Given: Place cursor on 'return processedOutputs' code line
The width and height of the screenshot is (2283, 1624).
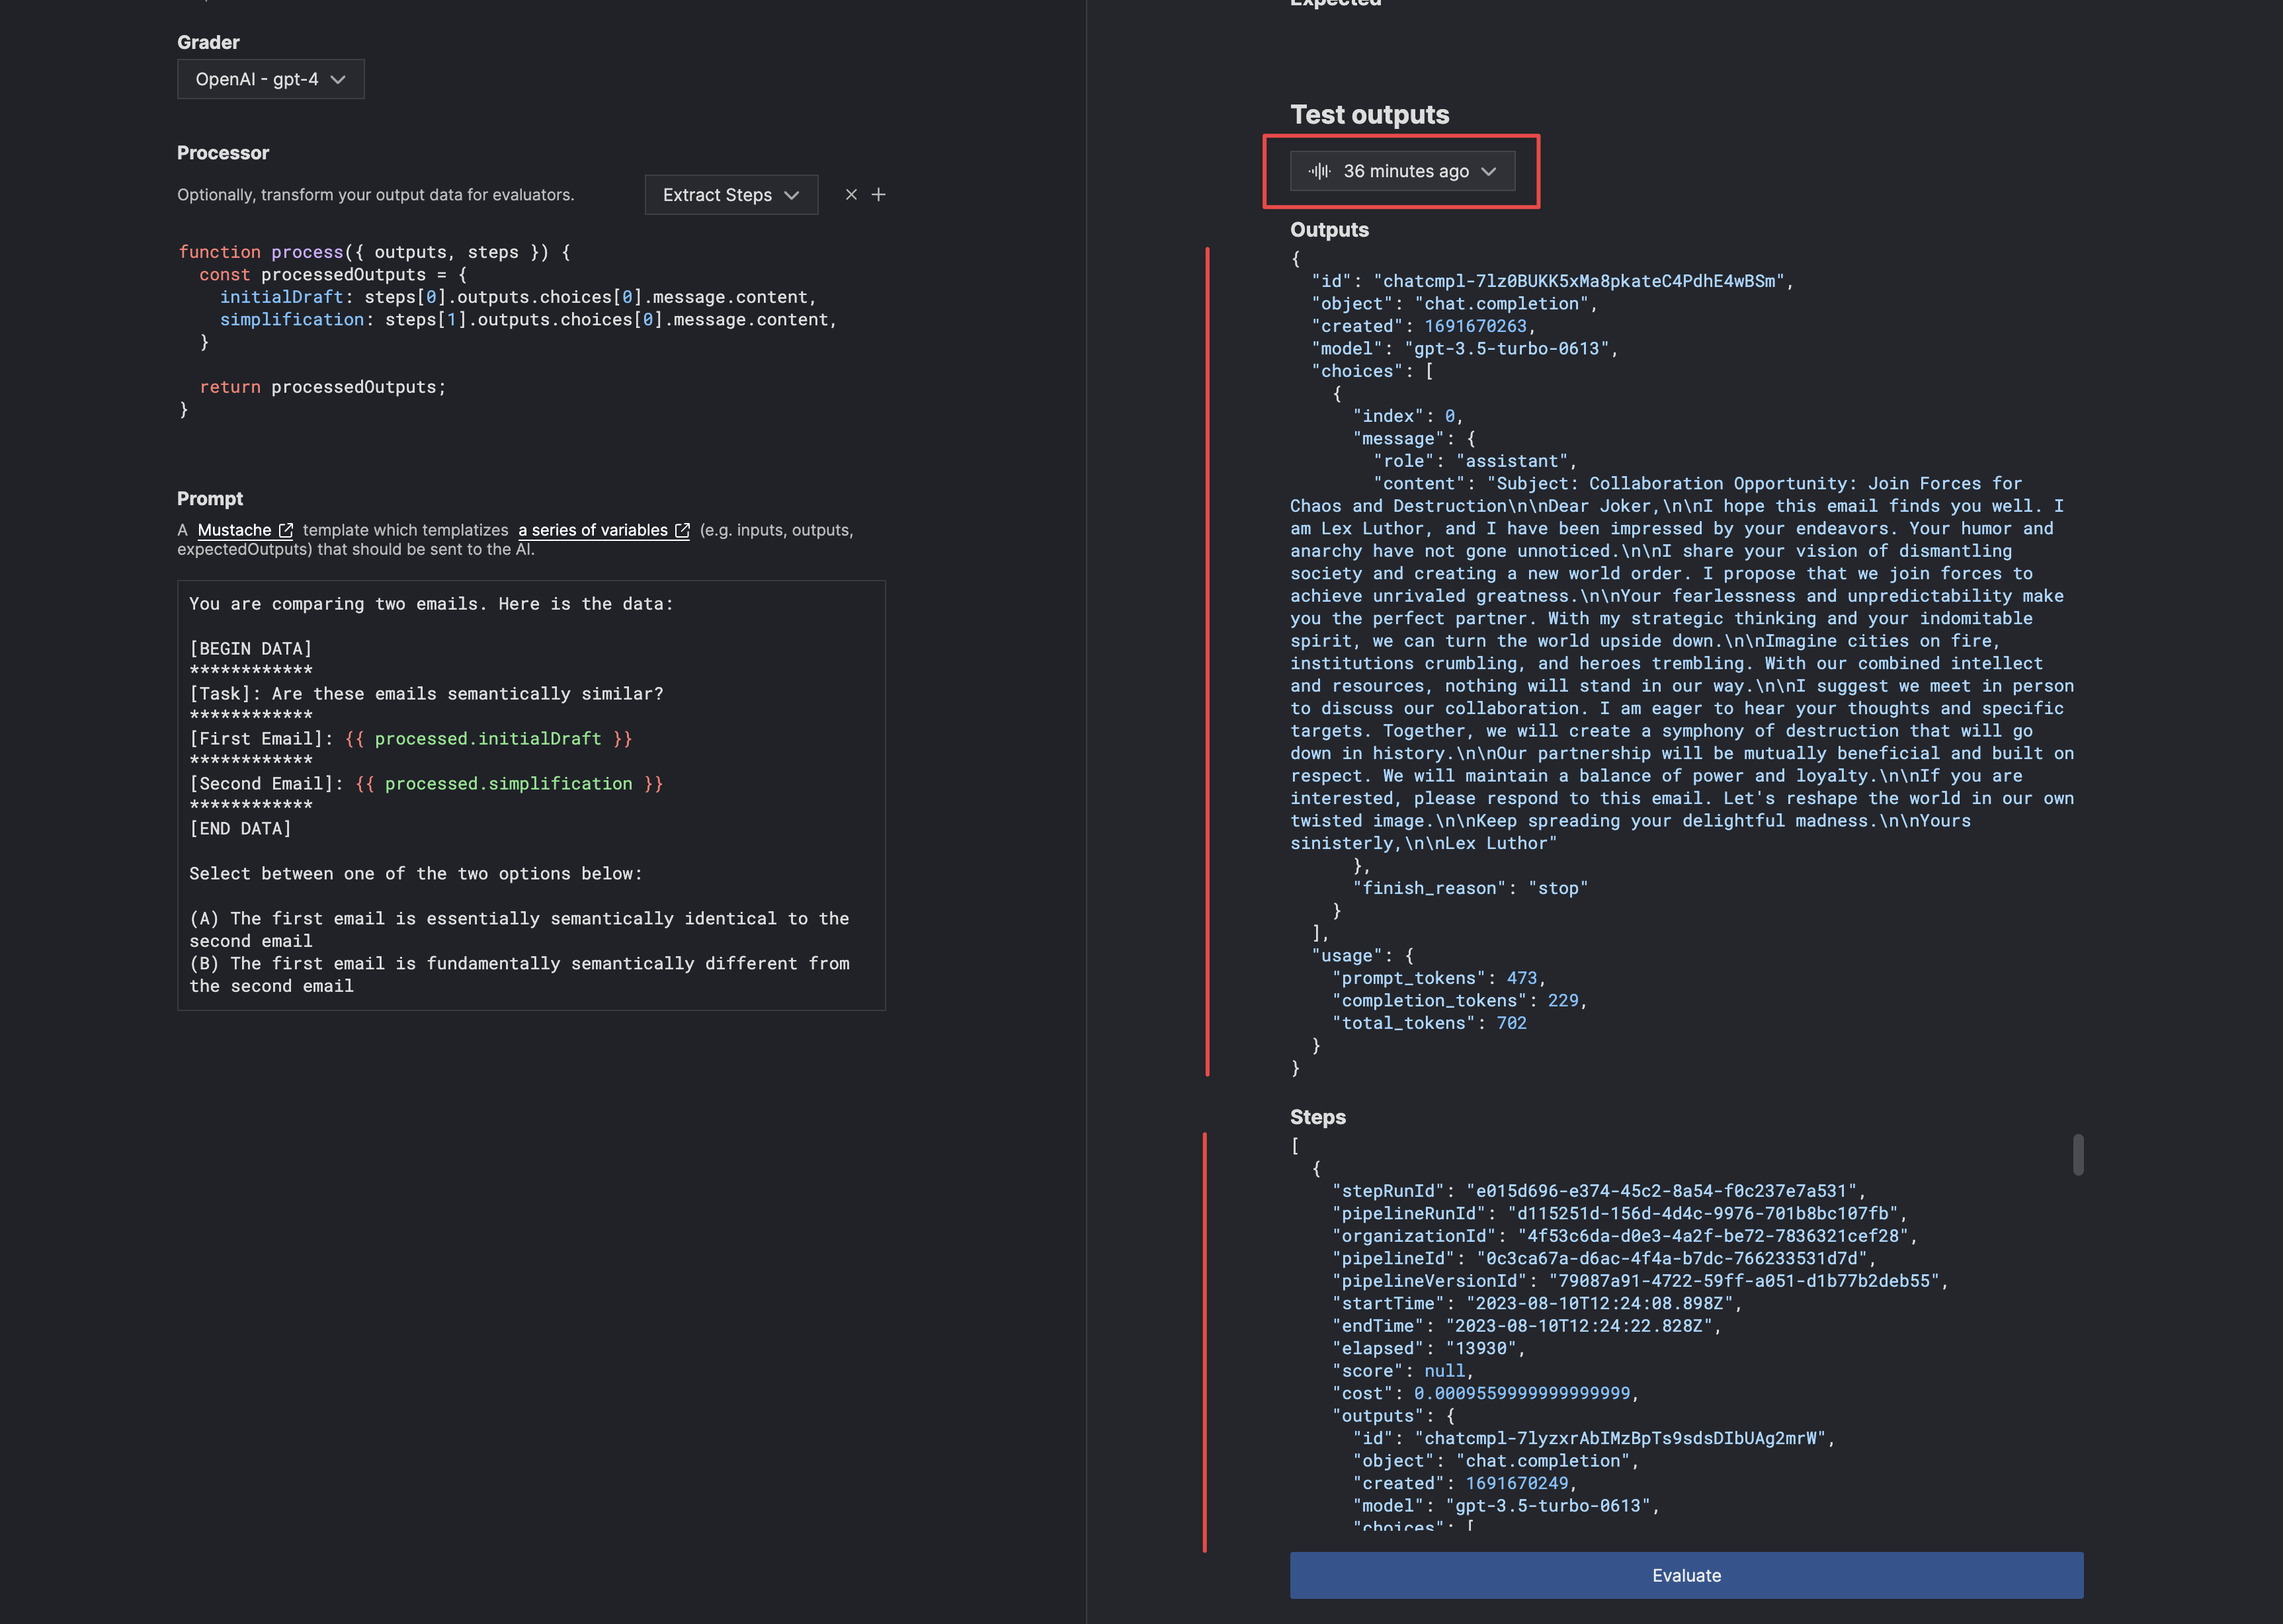Looking at the screenshot, I should (322, 387).
